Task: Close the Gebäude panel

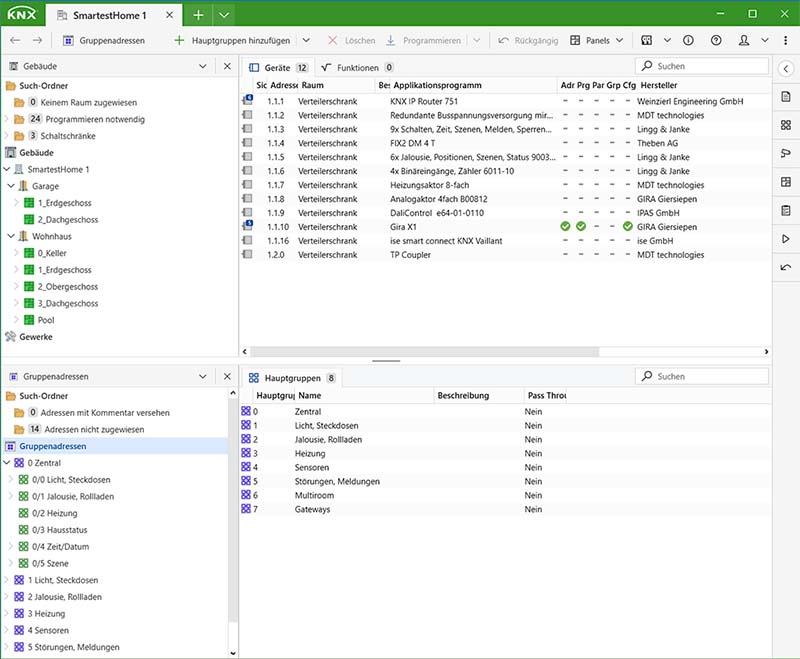Action: tap(227, 66)
